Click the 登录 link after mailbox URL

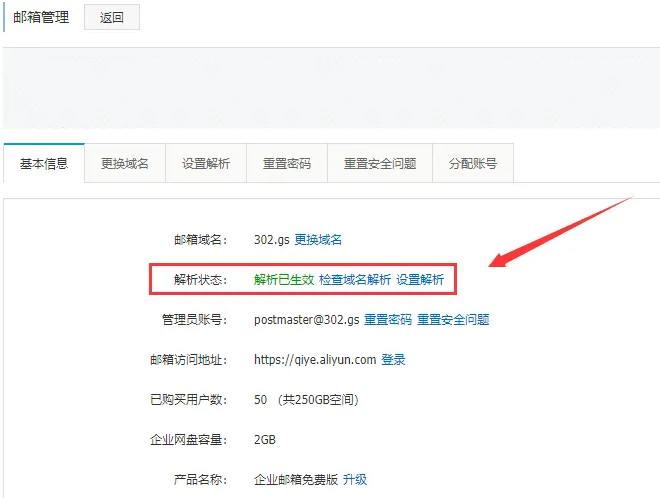click(393, 360)
